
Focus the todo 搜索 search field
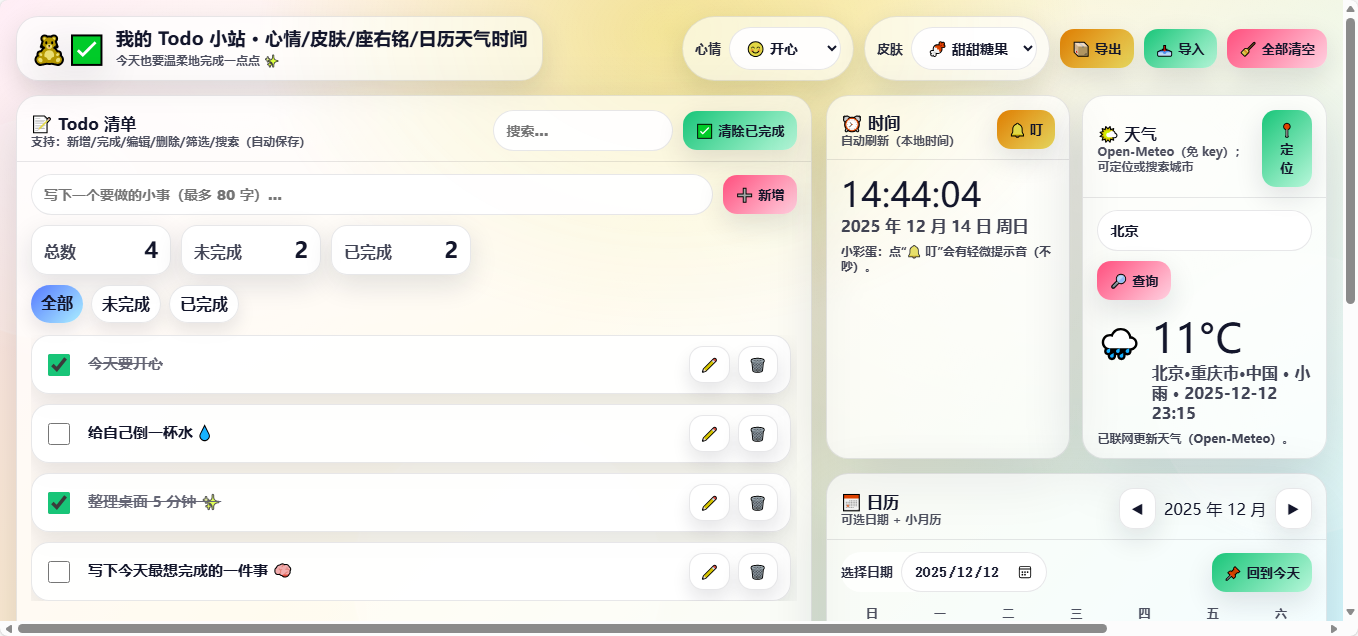click(x=583, y=131)
